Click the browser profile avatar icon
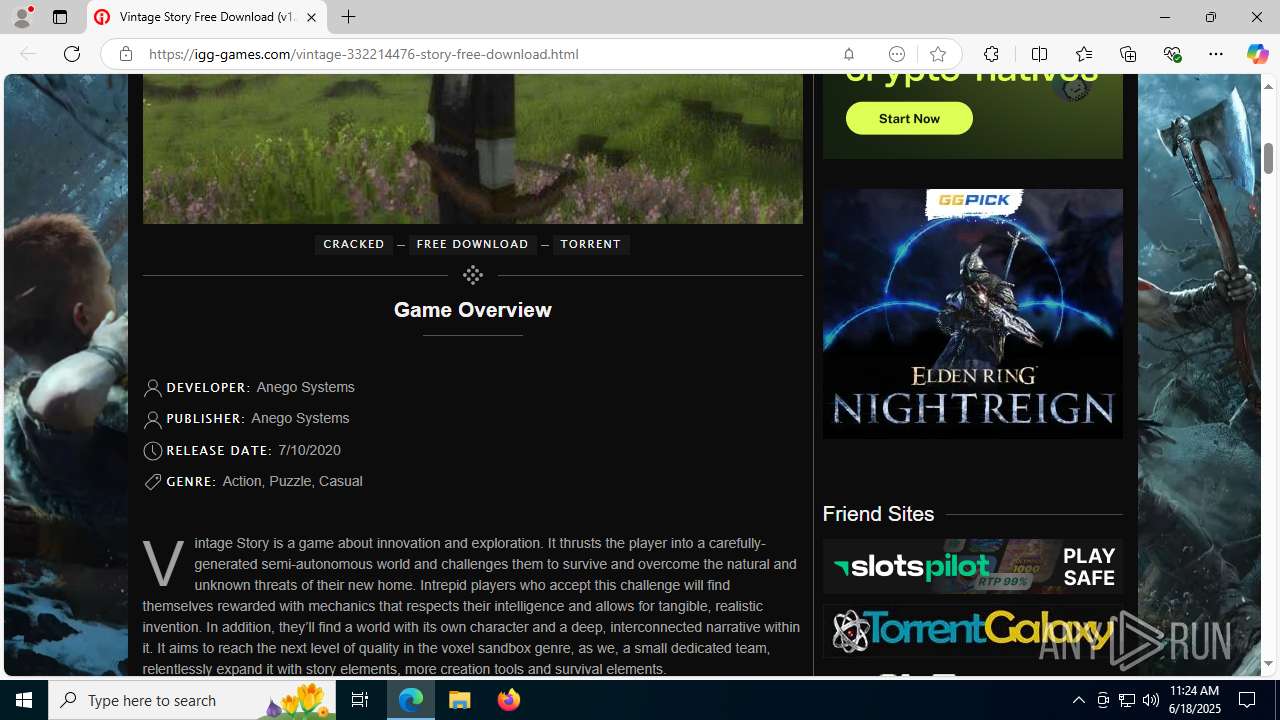Image resolution: width=1280 pixels, height=720 pixels. (x=21, y=17)
